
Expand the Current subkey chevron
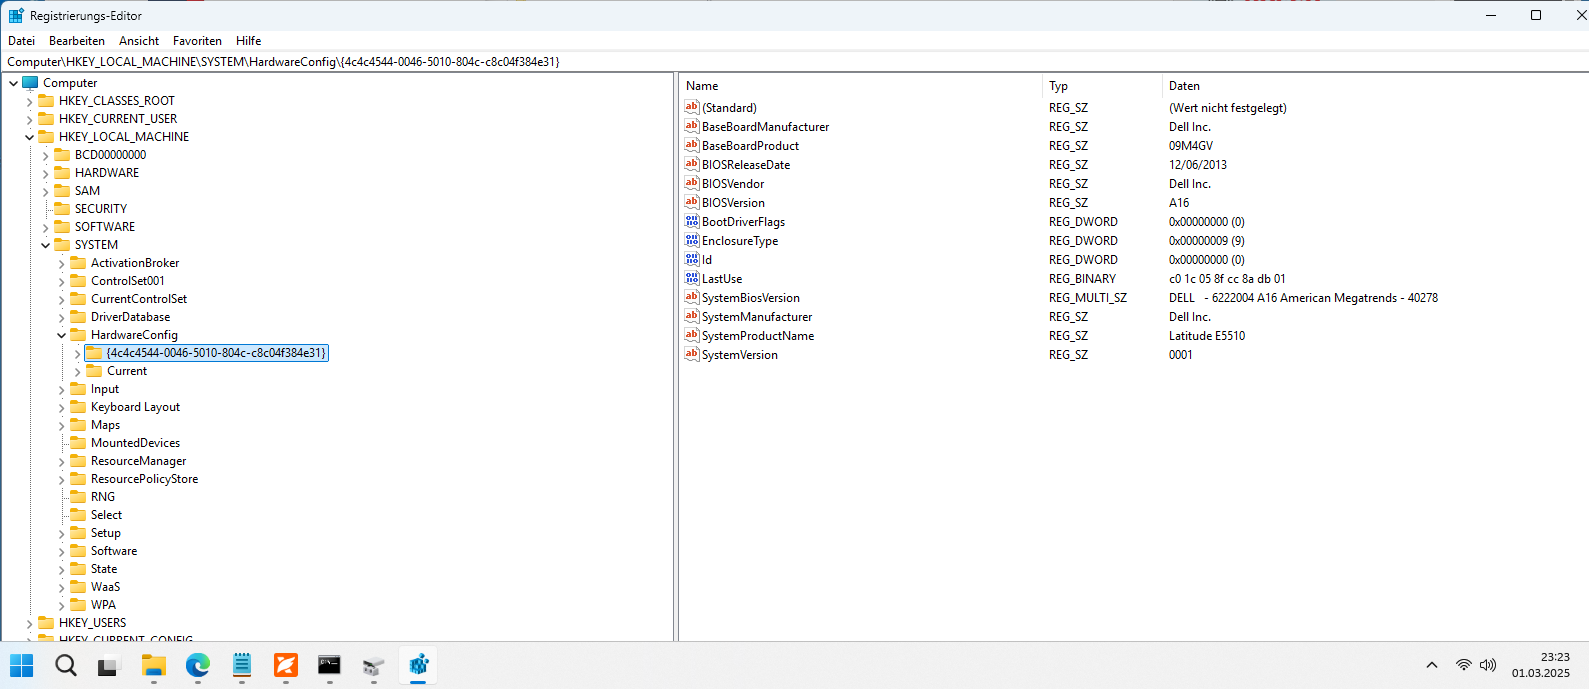tap(77, 371)
